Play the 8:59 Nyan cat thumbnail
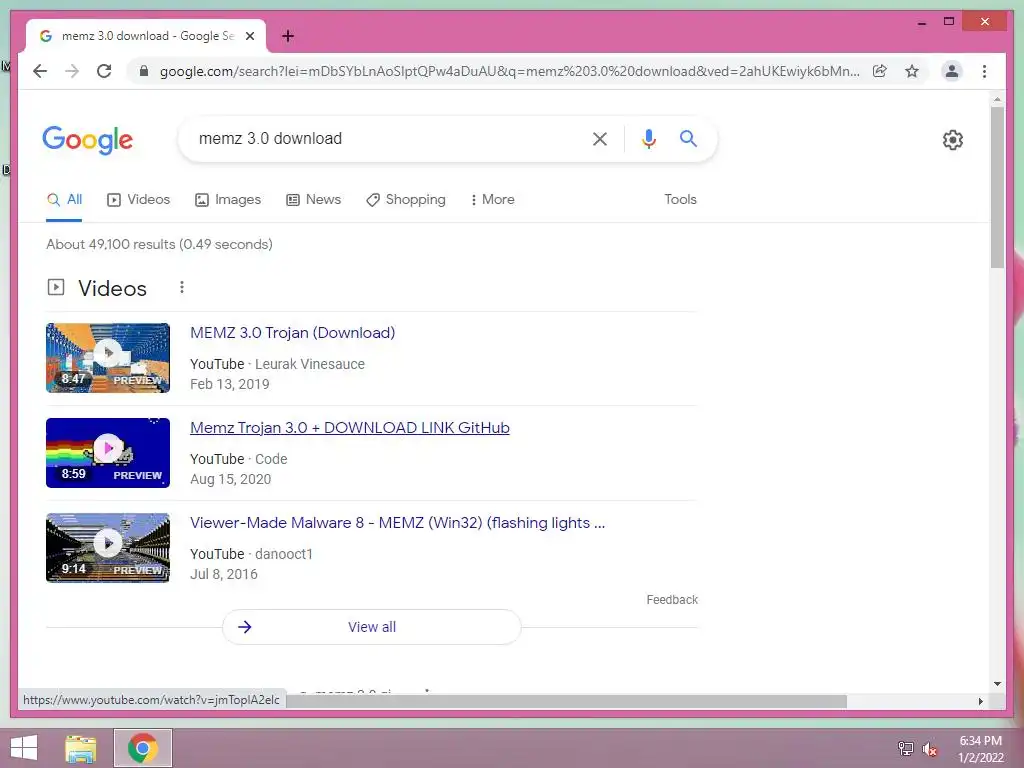Viewport: 1024px width, 768px height. pyautogui.click(x=108, y=453)
